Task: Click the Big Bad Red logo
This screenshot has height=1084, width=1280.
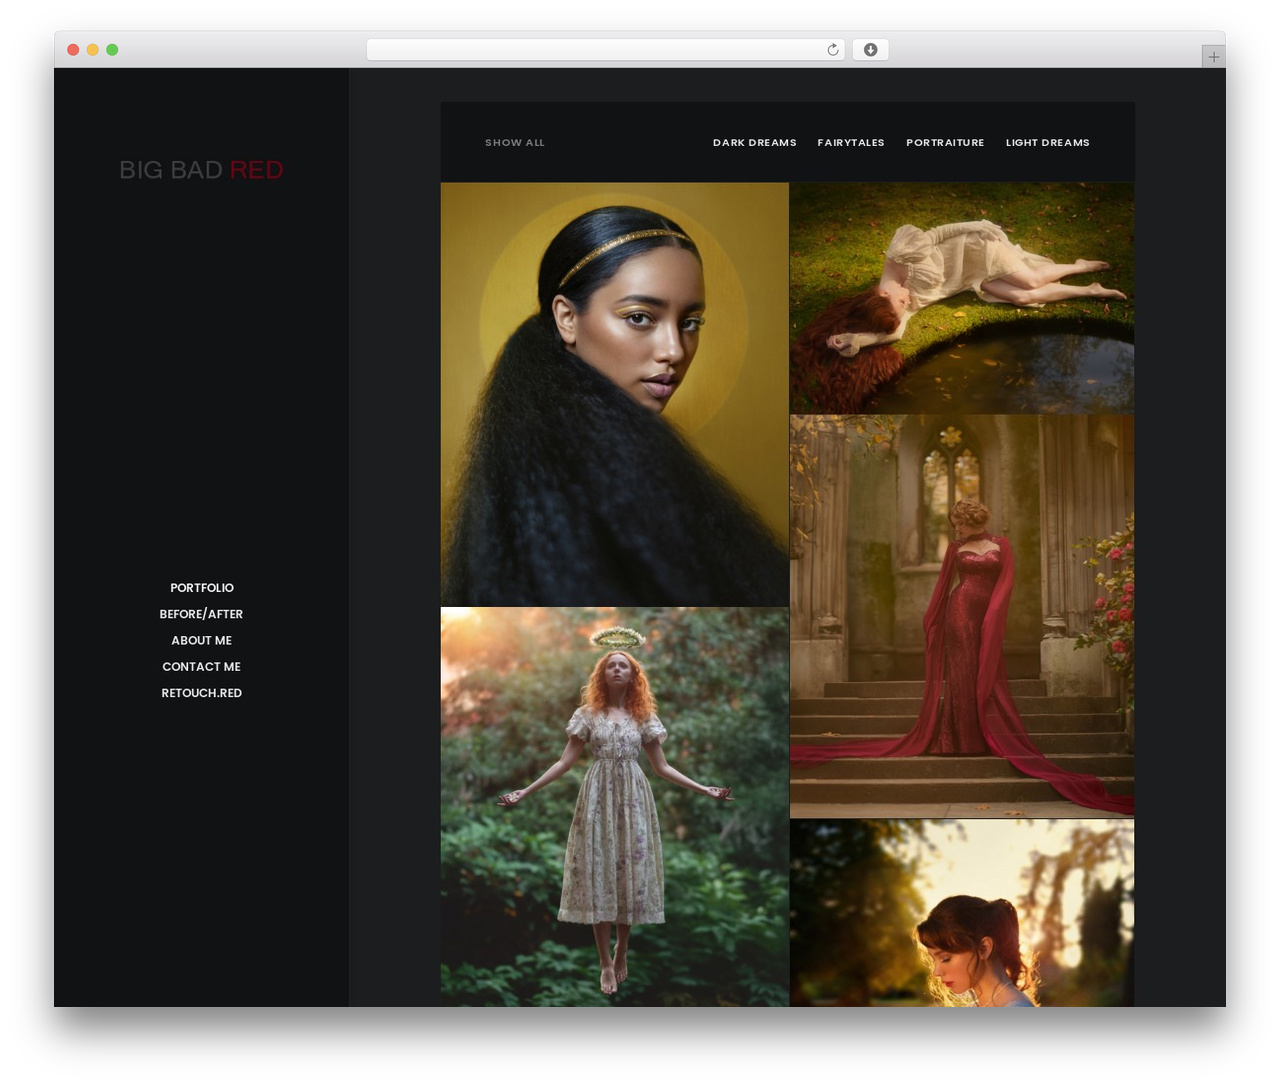Action: (201, 170)
